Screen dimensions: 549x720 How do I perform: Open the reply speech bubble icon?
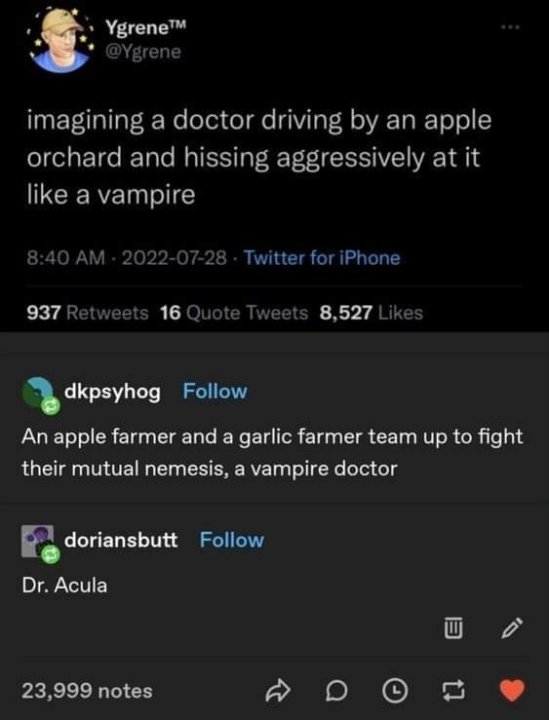click(x=336, y=691)
